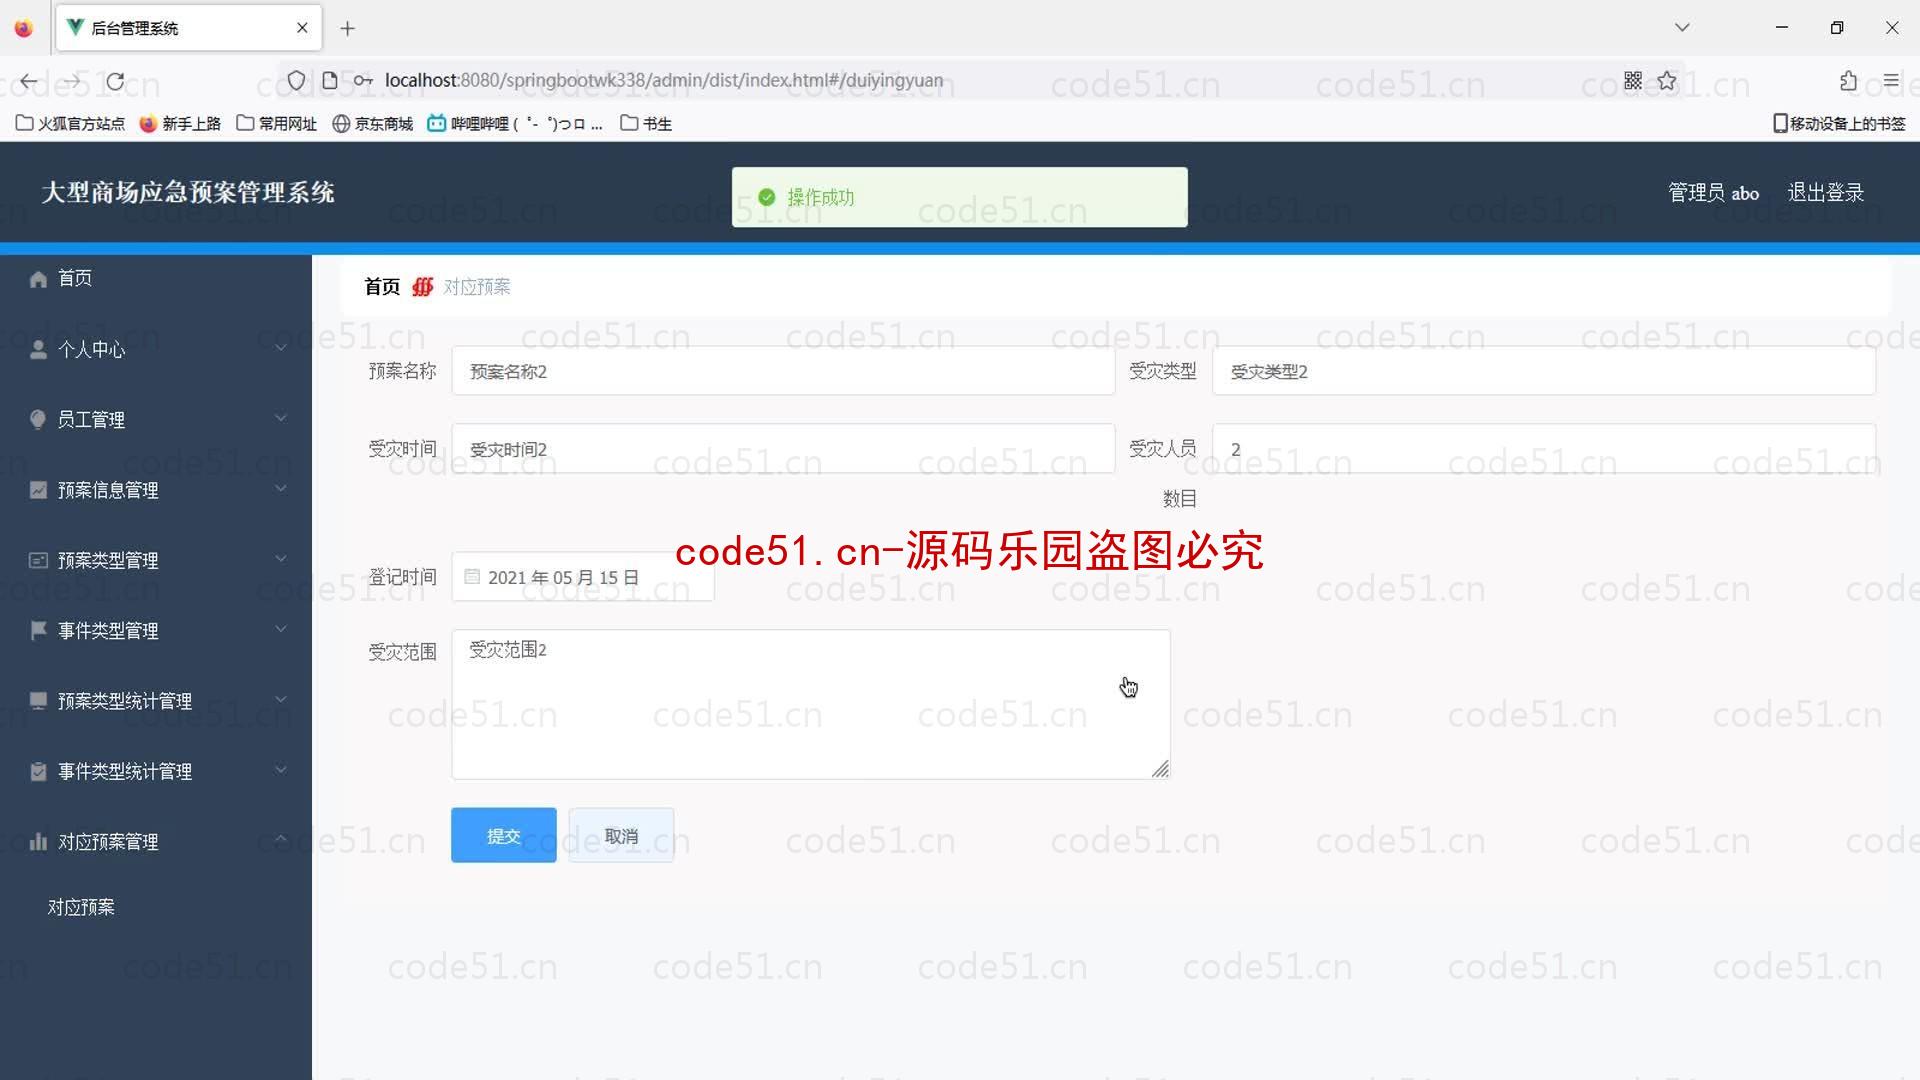1920x1080 pixels.
Task: Click the bar chart icon beside 对应预案管理
Action: click(x=38, y=841)
